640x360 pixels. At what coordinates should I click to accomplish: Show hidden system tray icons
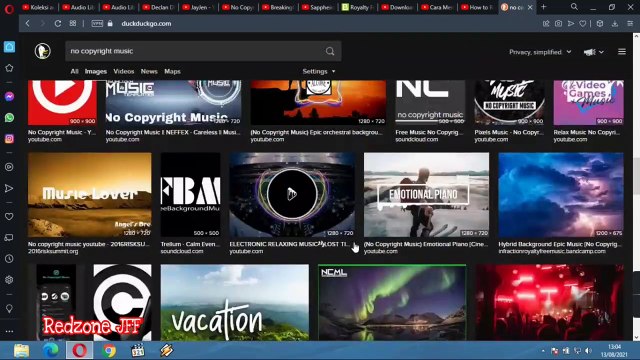pos(543,351)
